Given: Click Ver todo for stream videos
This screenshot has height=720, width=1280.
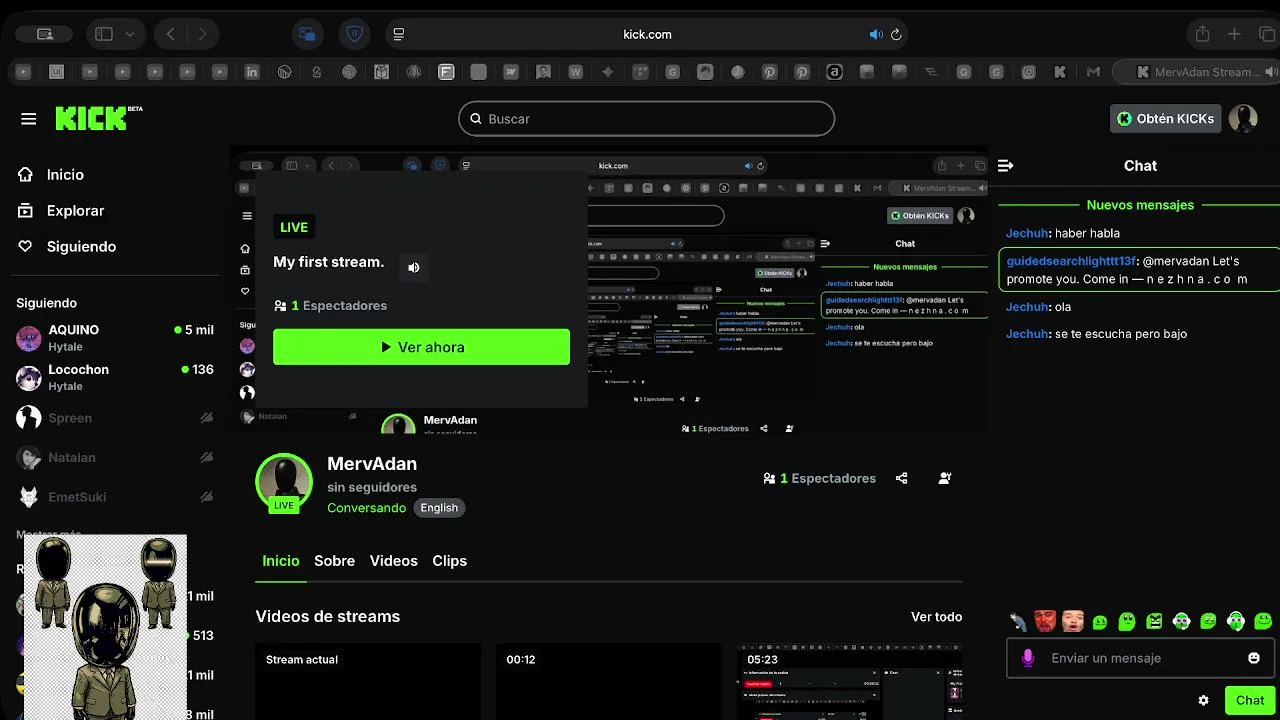Looking at the screenshot, I should pyautogui.click(x=936, y=617).
